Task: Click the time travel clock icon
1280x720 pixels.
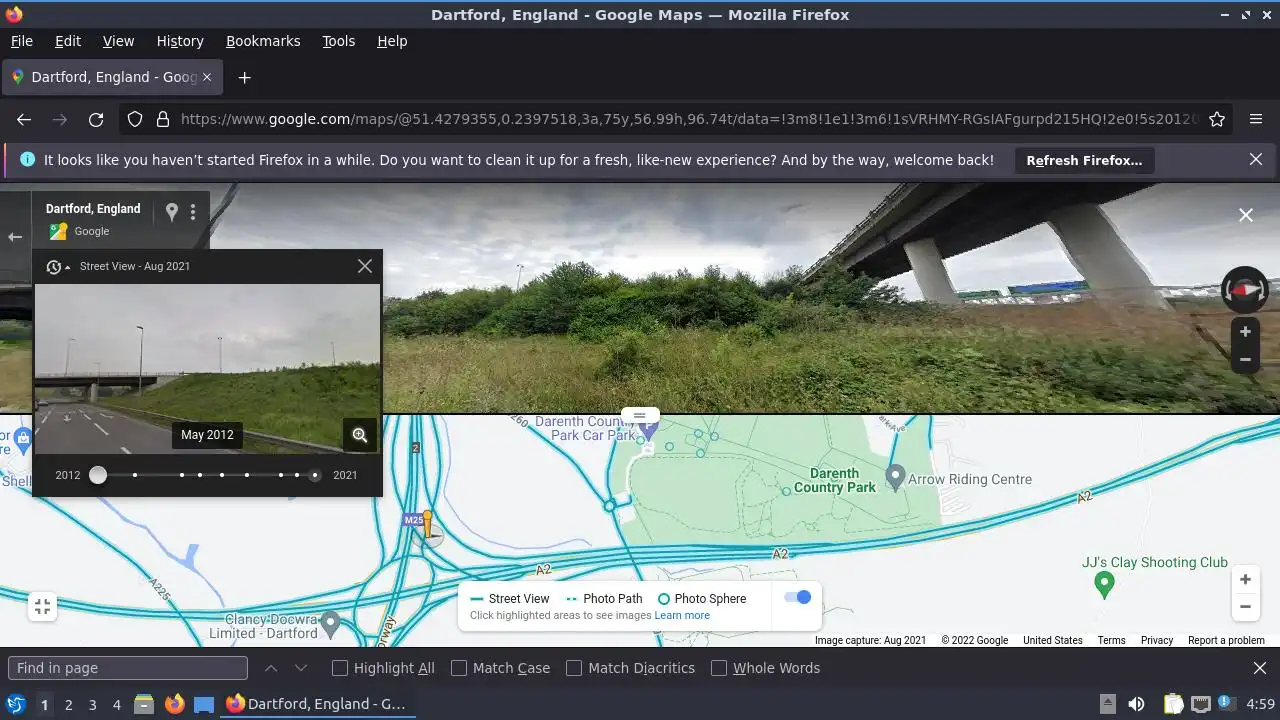Action: point(54,267)
